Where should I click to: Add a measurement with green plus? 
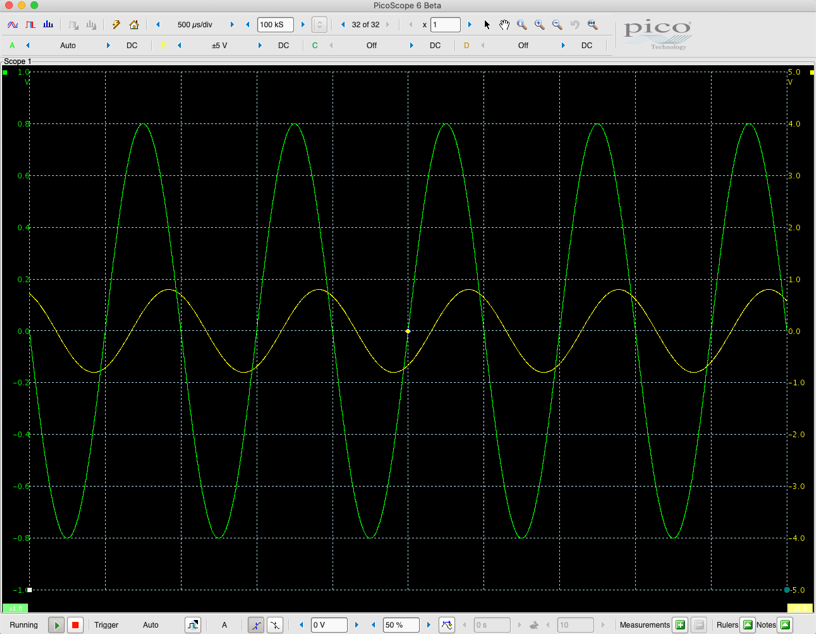tap(680, 625)
